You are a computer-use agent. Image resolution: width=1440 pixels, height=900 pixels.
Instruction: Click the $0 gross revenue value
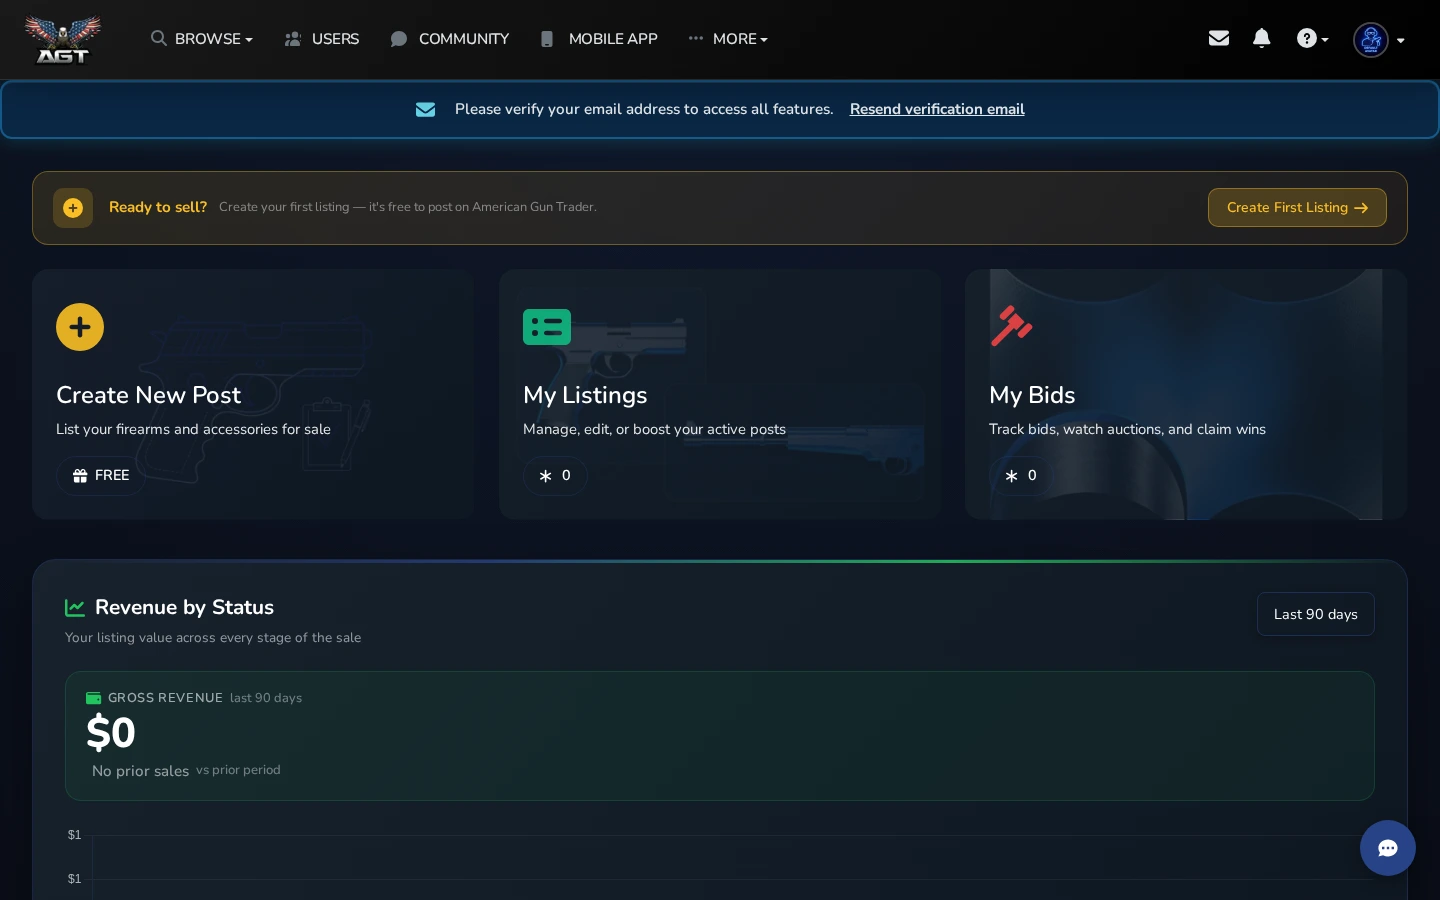(x=111, y=733)
